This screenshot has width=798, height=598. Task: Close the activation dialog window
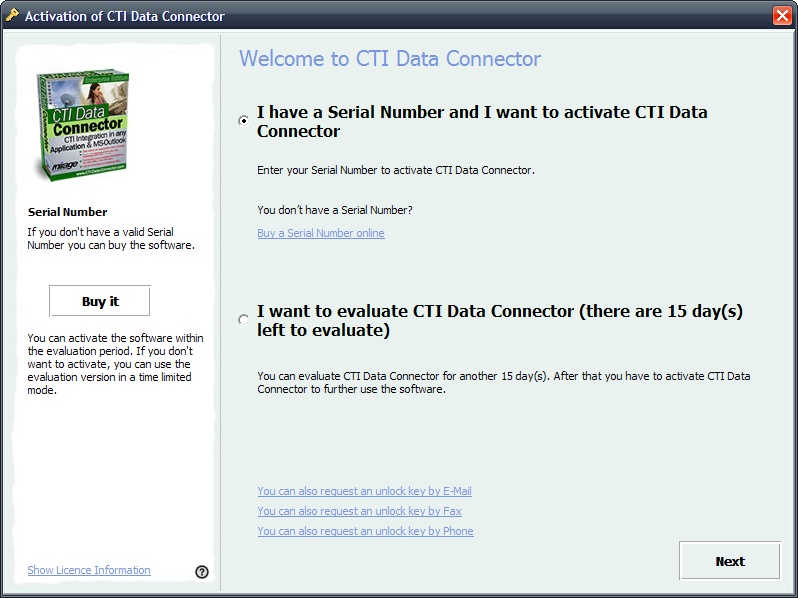tap(781, 16)
